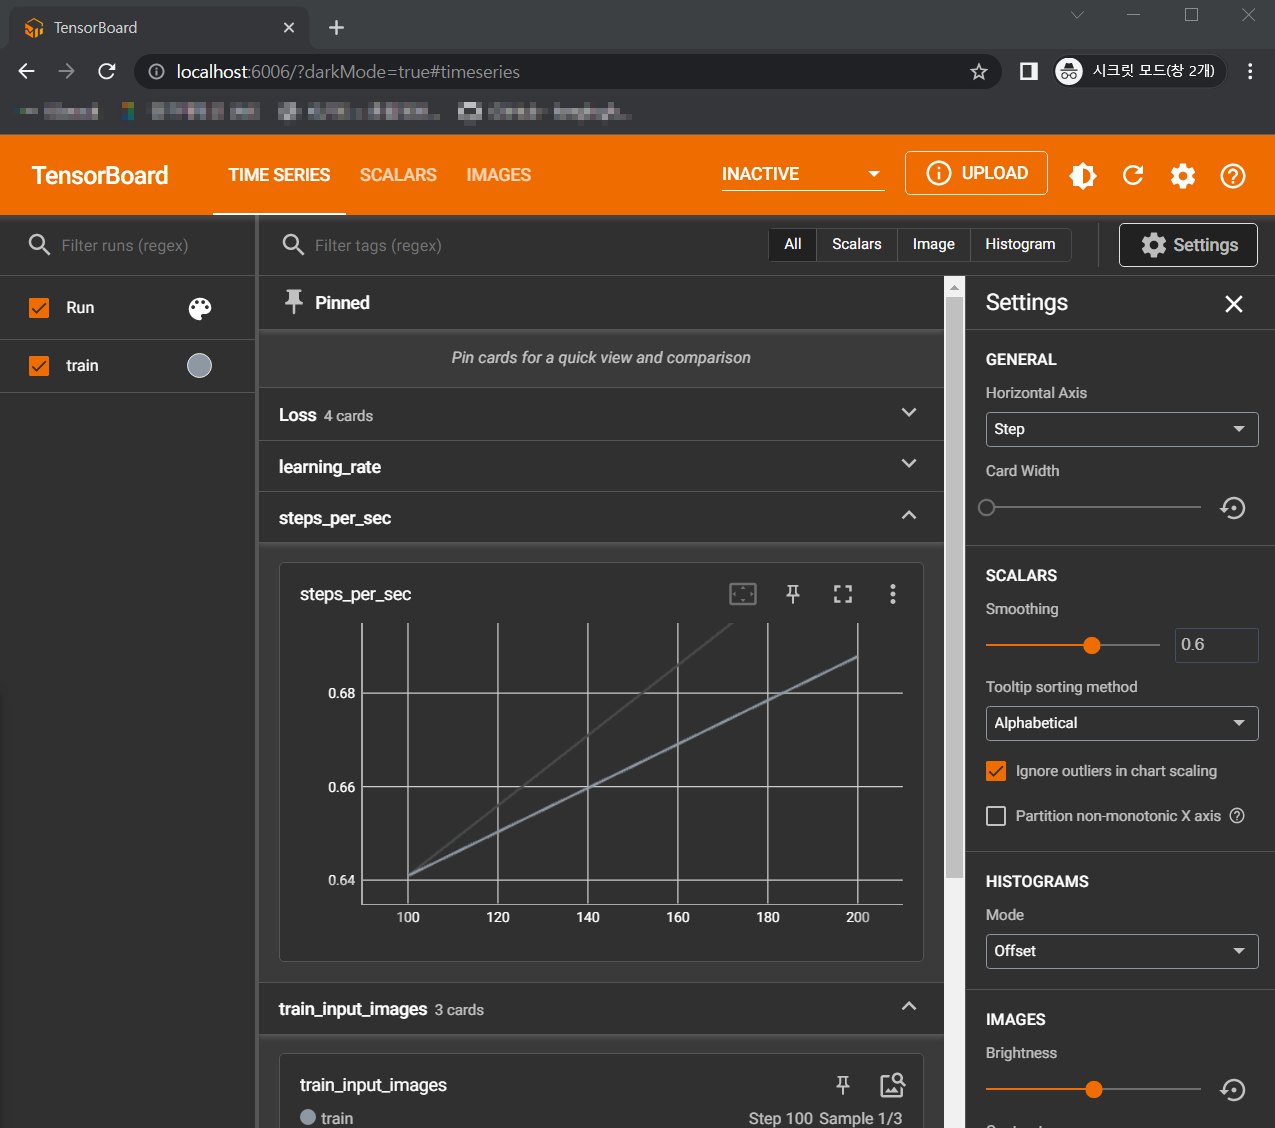The height and width of the screenshot is (1128, 1275).
Task: Reload the browser page
Action: [107, 72]
